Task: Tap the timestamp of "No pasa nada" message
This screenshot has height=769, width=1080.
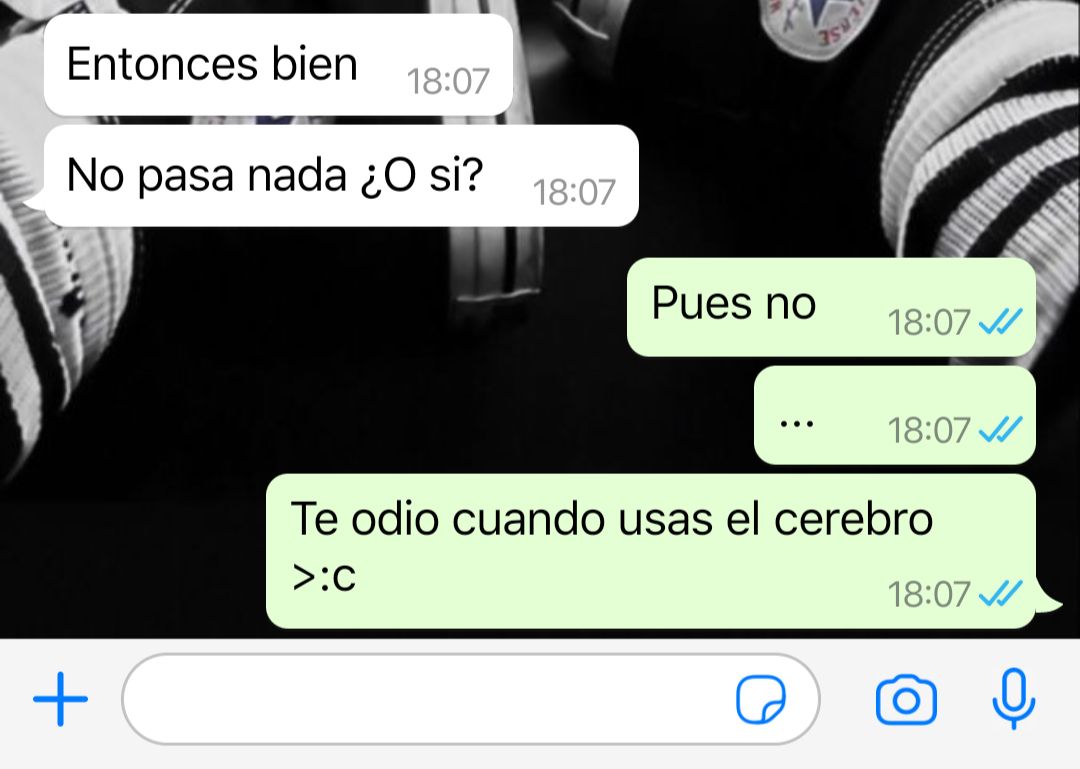Action: 574,192
